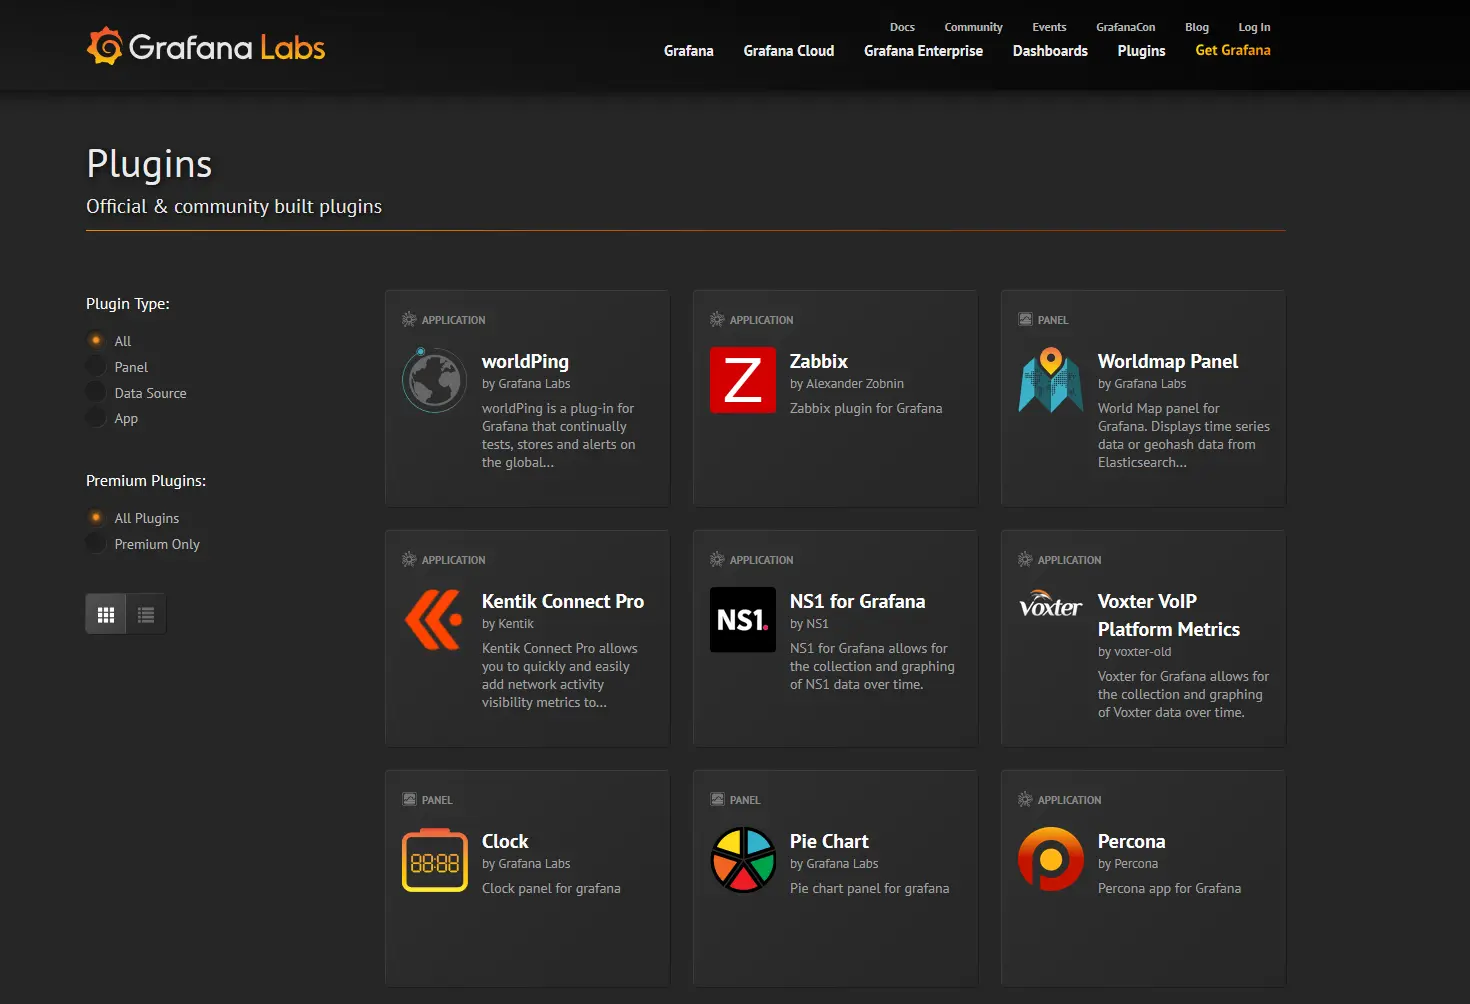Viewport: 1470px width, 1004px height.
Task: Go to the Dashboards nav item
Action: pyautogui.click(x=1050, y=51)
